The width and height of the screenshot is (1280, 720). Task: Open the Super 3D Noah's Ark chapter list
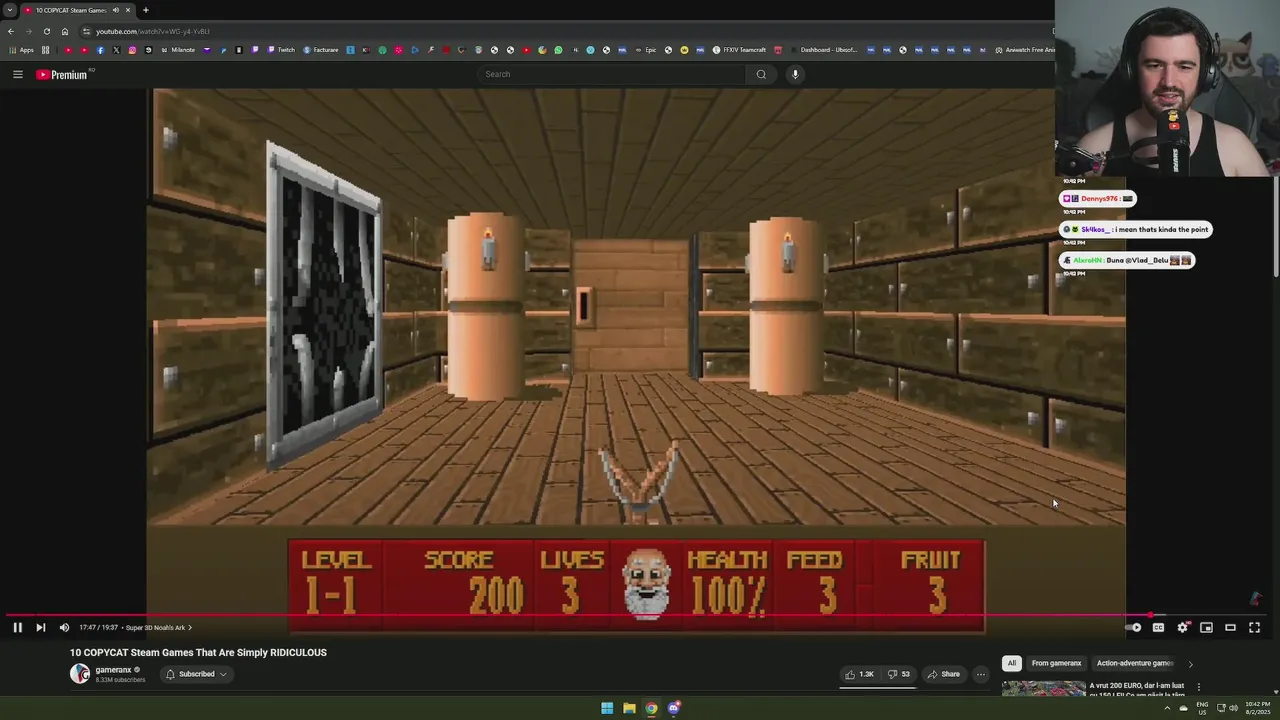[x=158, y=627]
